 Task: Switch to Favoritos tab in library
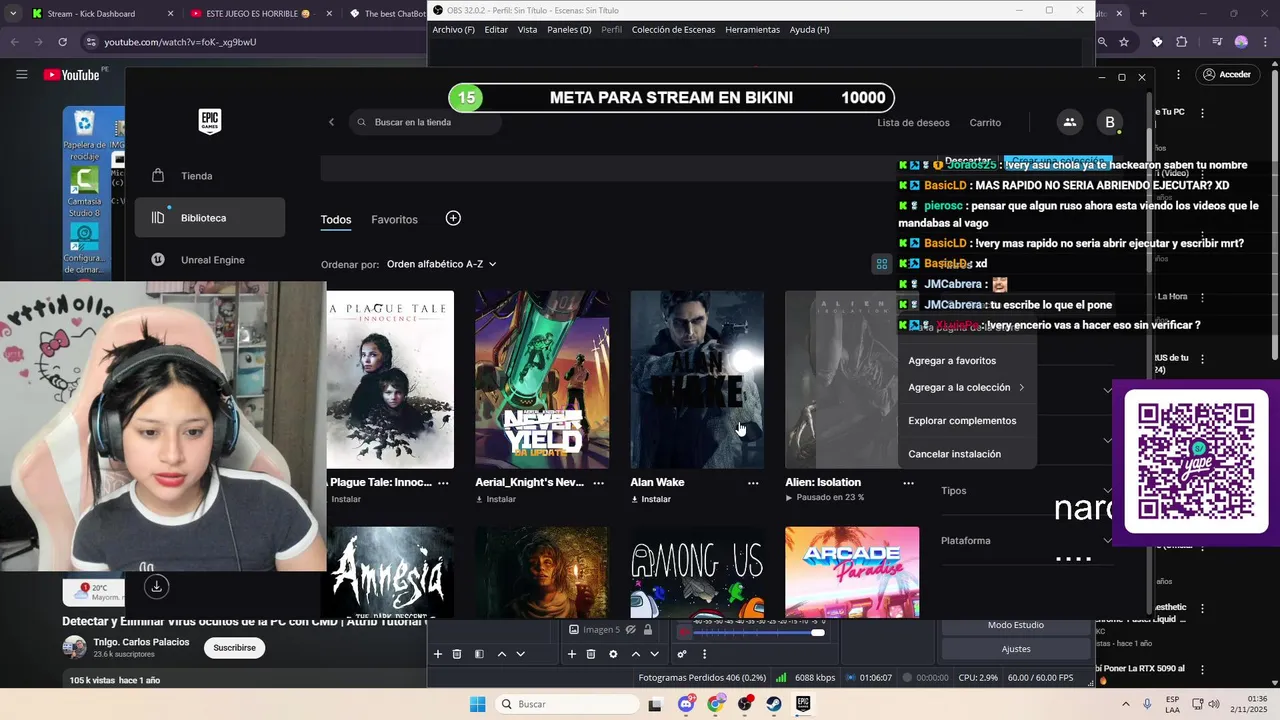point(394,219)
